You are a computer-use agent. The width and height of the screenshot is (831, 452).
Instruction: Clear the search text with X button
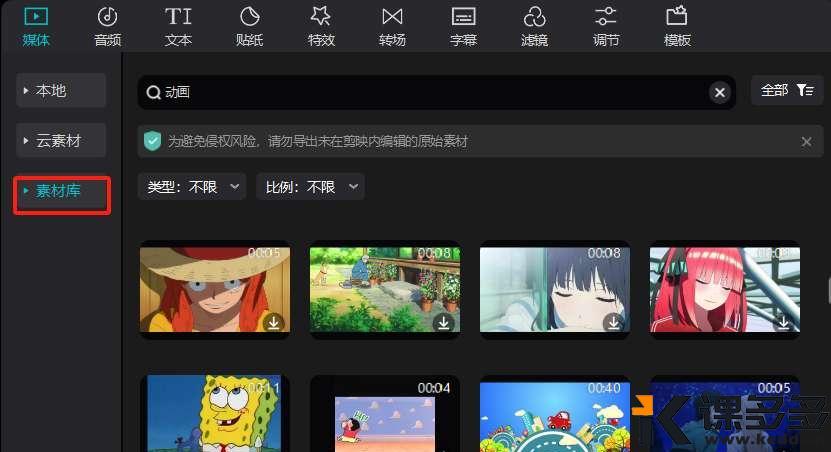tap(719, 93)
